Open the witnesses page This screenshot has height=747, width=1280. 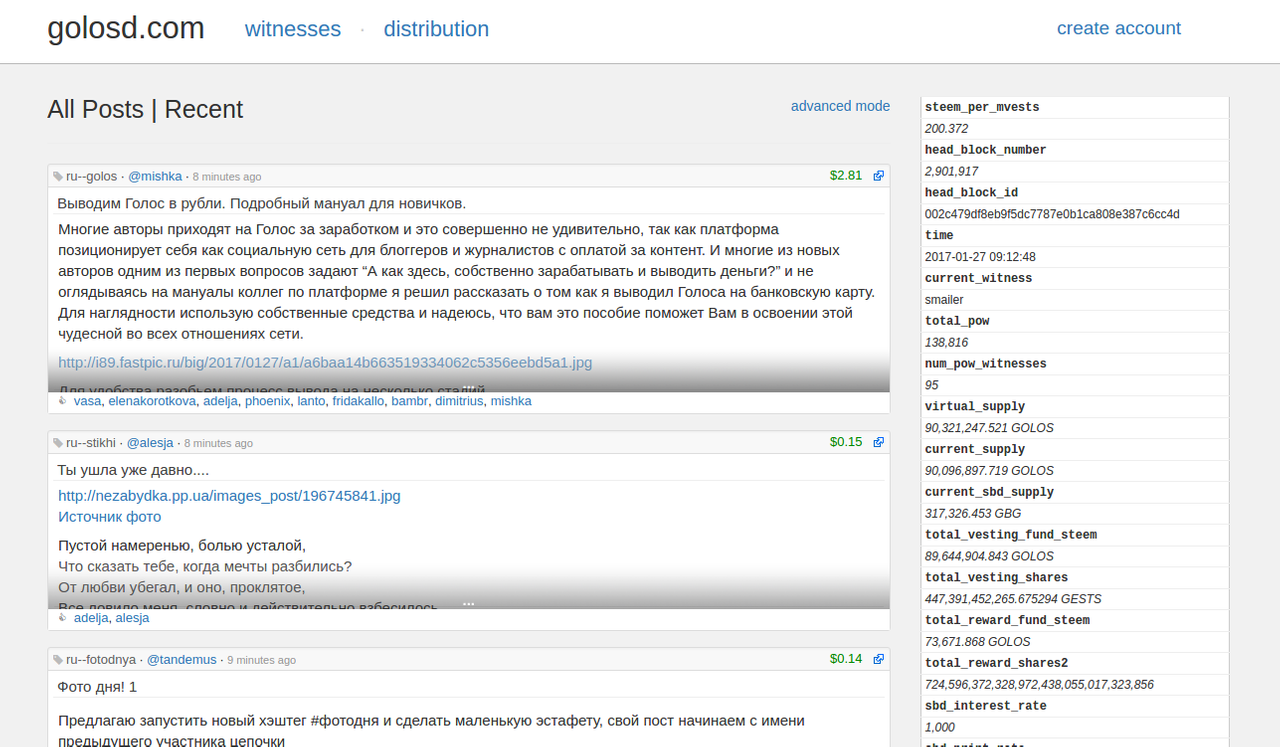293,29
